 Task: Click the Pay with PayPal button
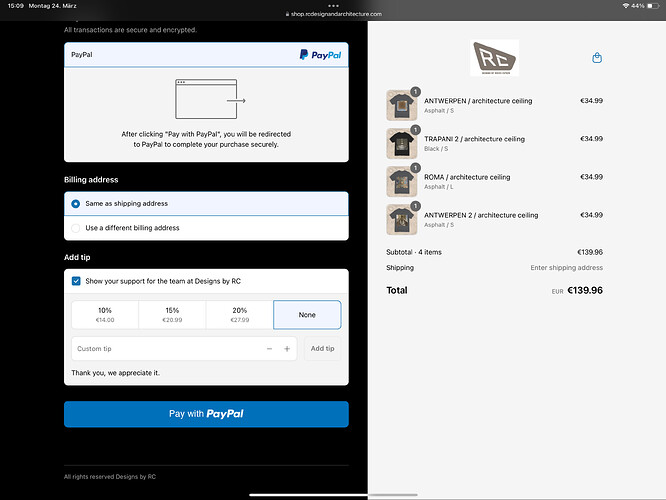(x=206, y=414)
